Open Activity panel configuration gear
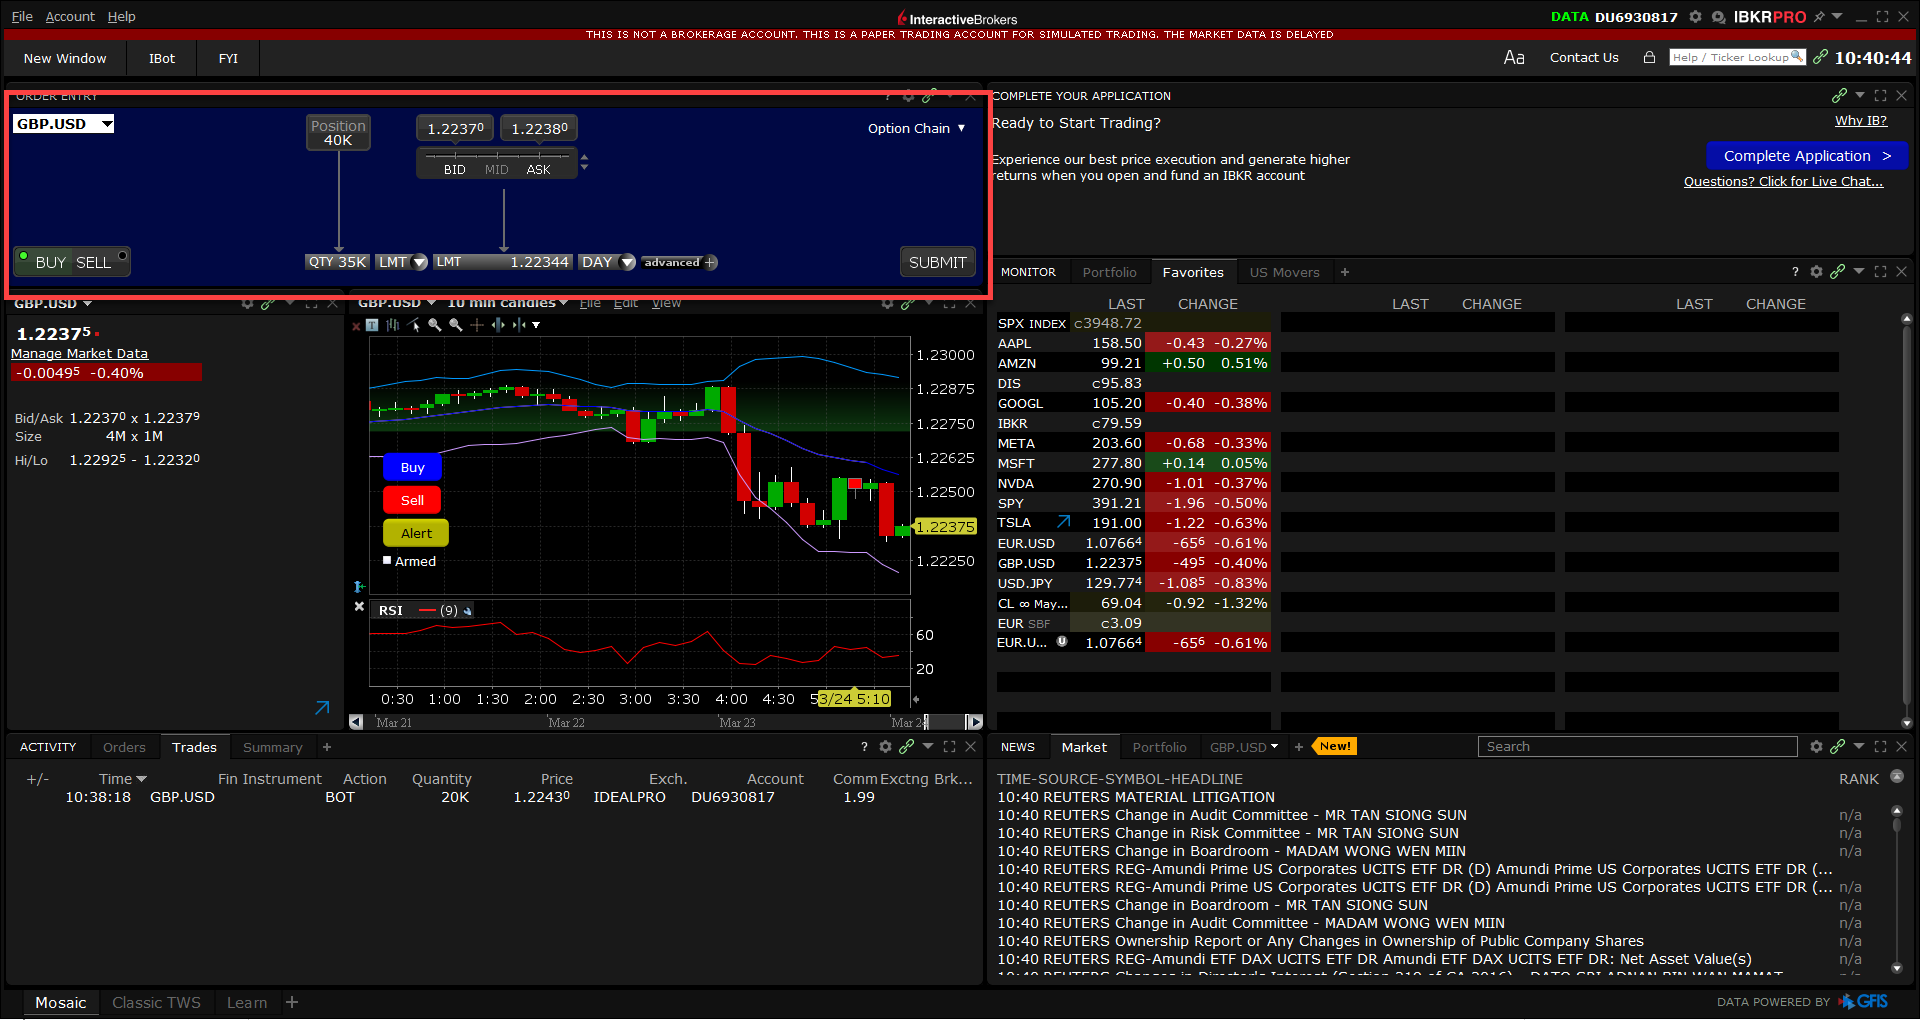The image size is (1920, 1020). pos(885,747)
